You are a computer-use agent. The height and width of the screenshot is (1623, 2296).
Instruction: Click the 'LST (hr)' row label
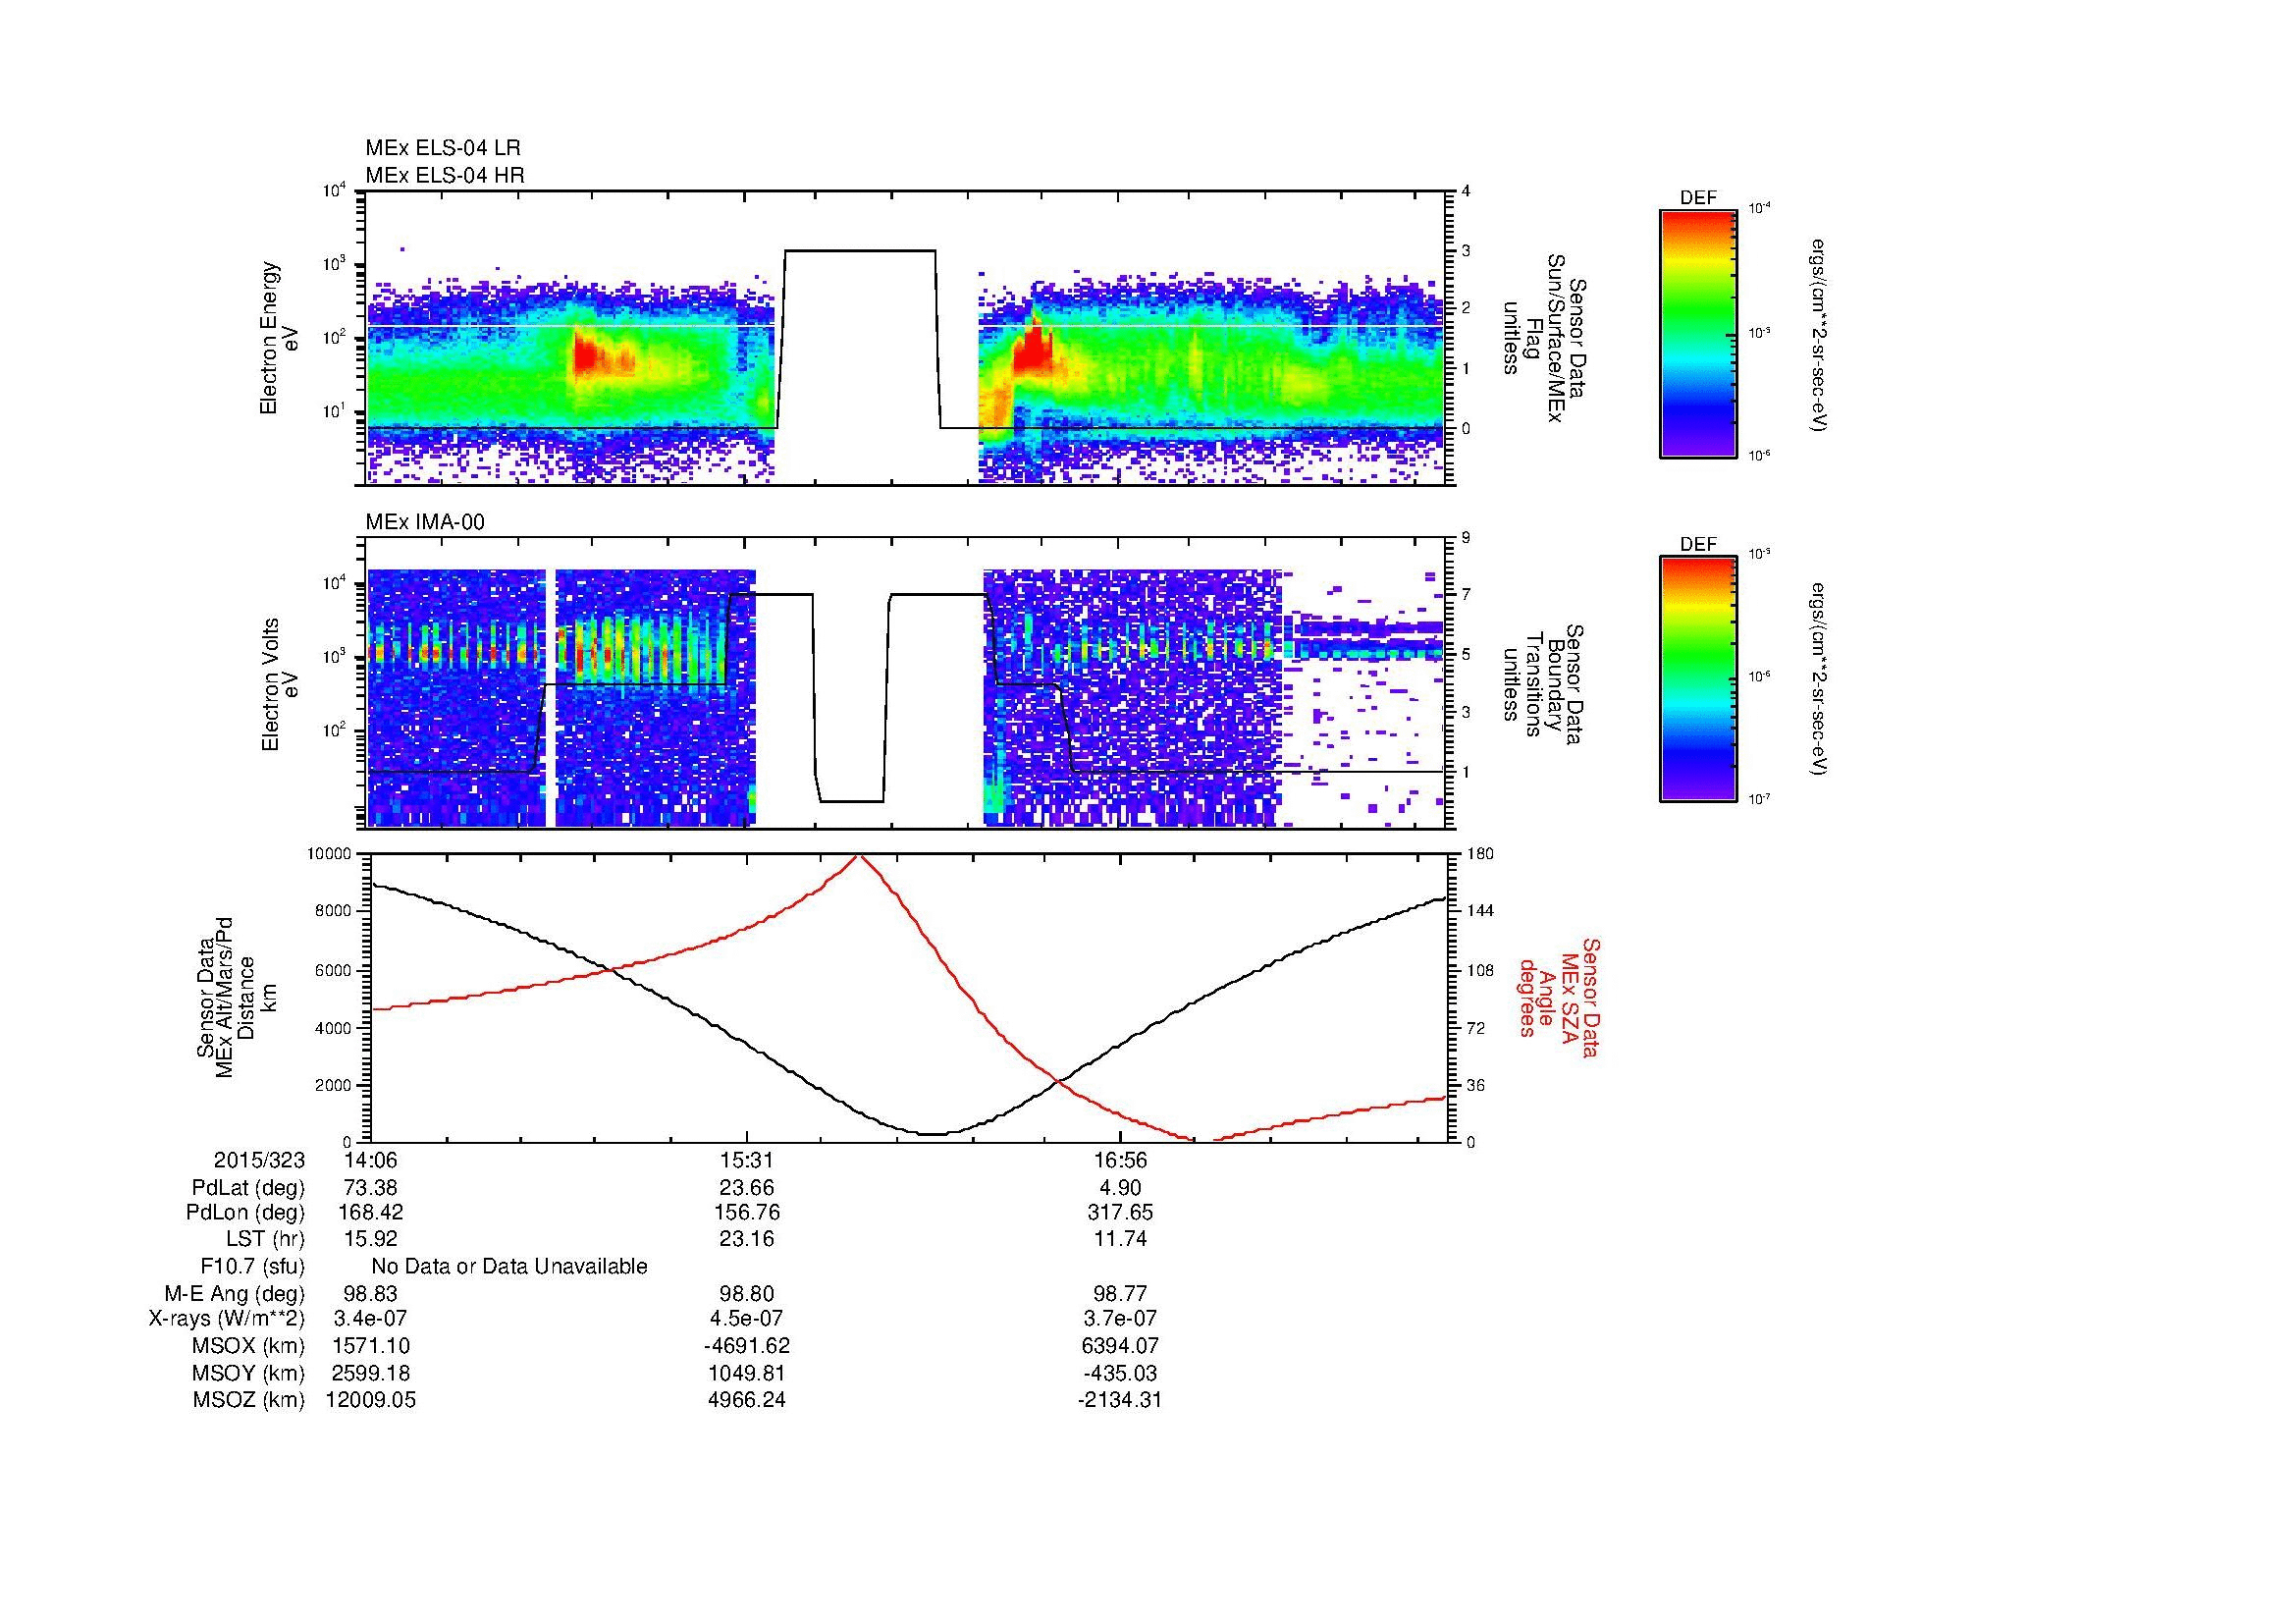coord(265,1239)
